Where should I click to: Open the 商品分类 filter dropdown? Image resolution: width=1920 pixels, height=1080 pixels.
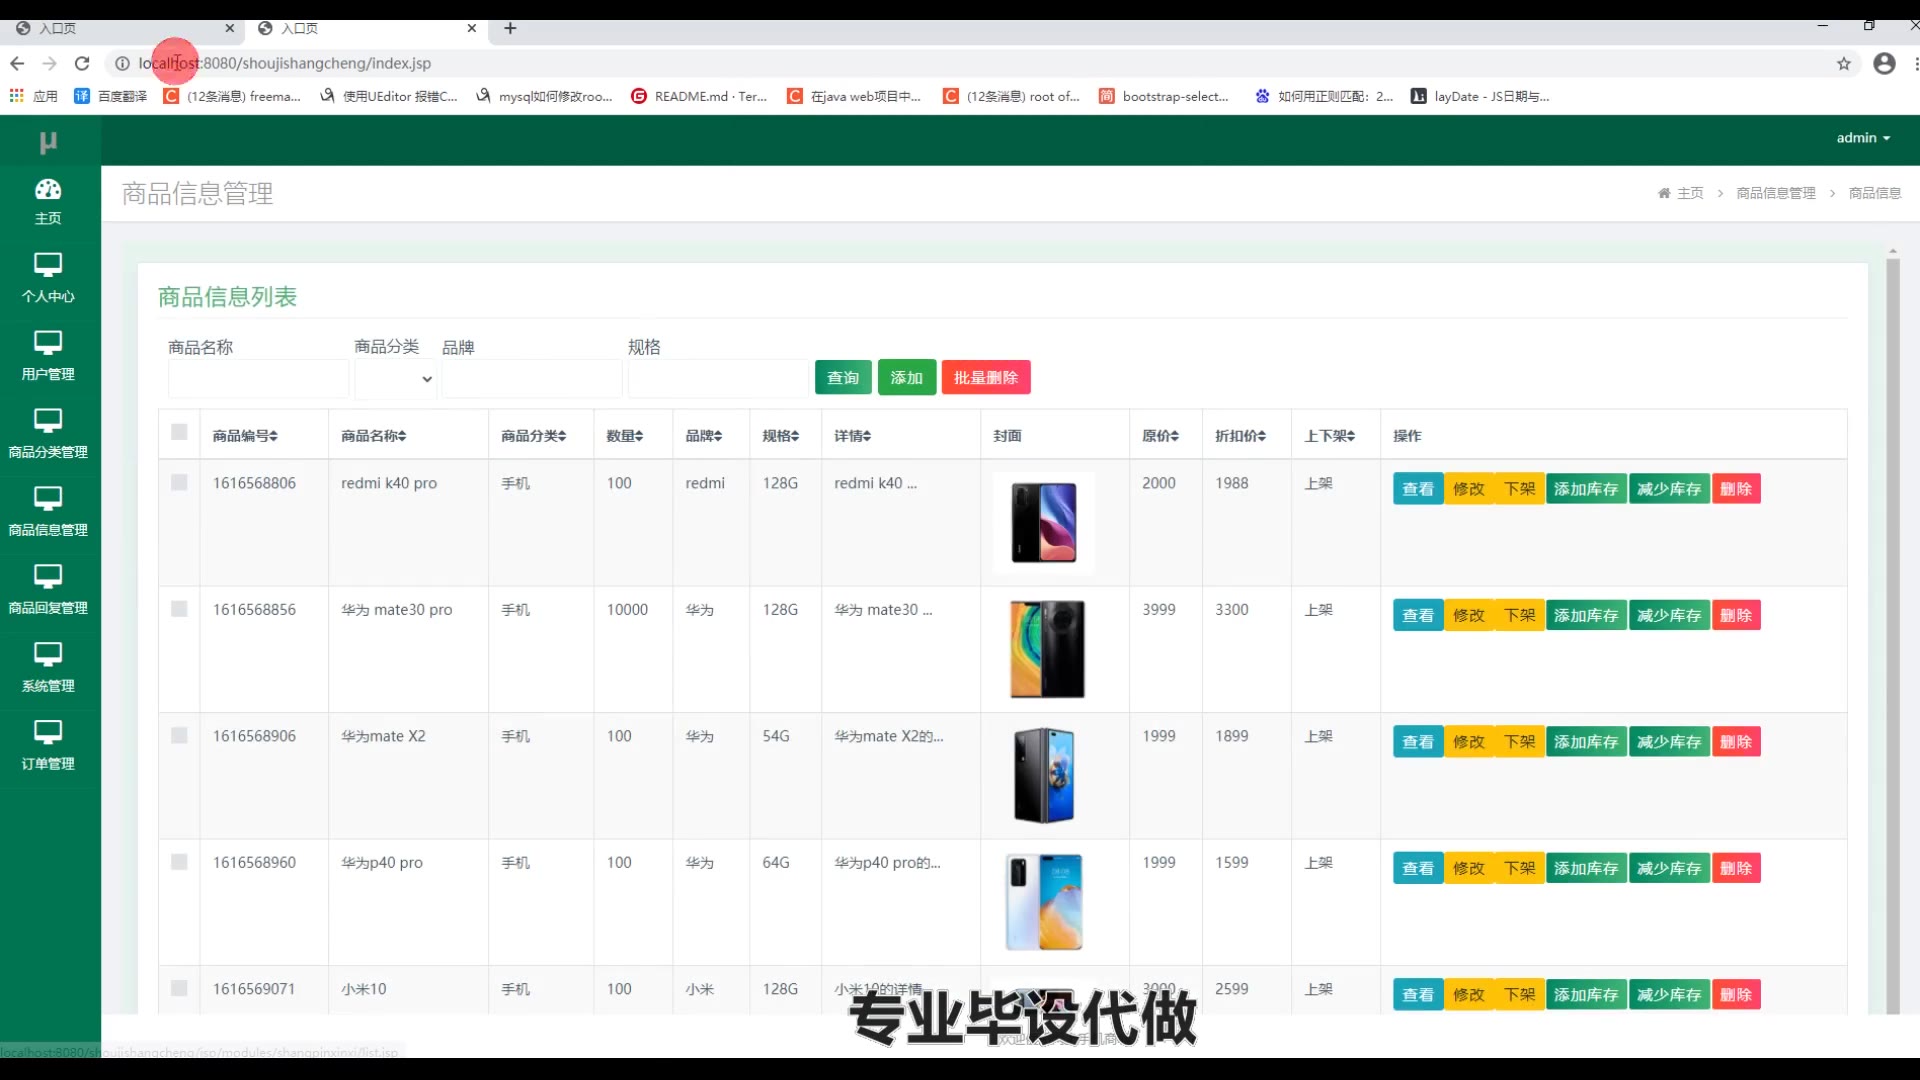pos(396,379)
